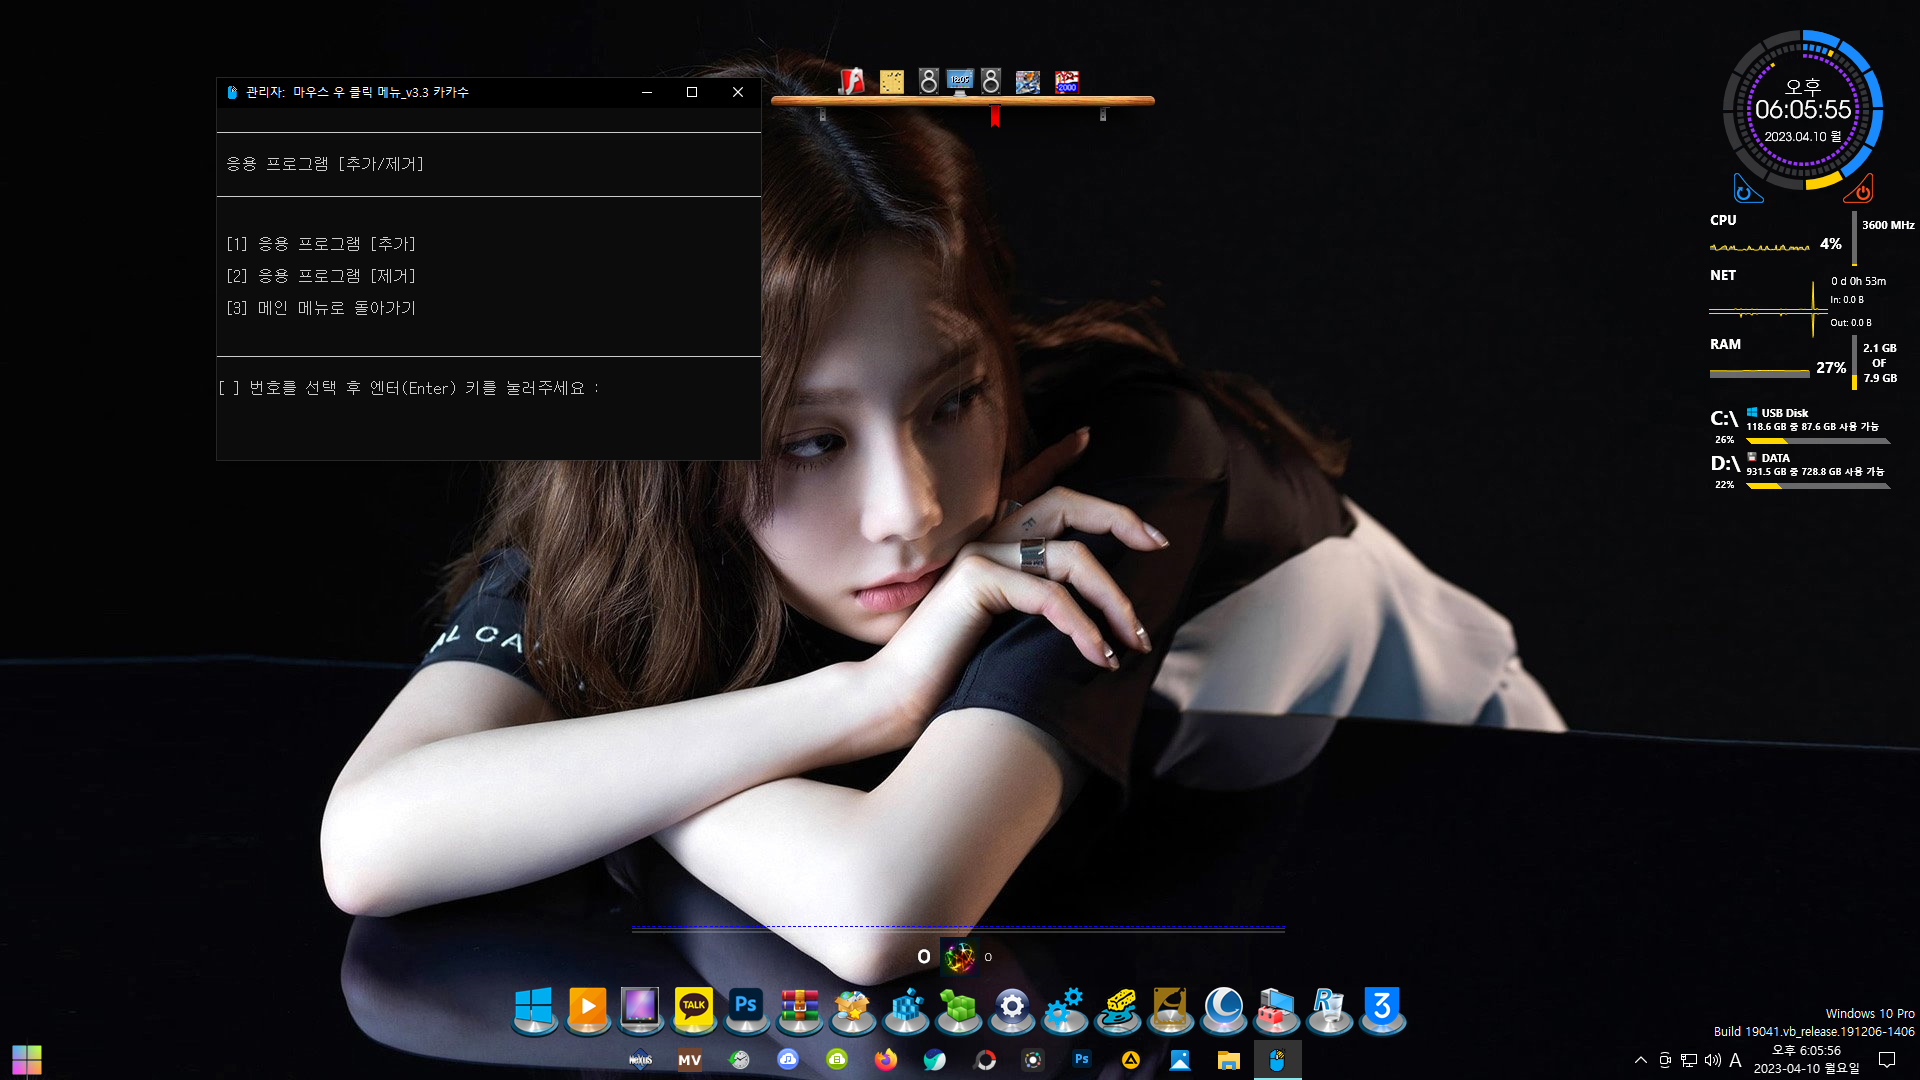This screenshot has width=1920, height=1080.
Task: Click the left speaker on the shelf
Action: [929, 81]
